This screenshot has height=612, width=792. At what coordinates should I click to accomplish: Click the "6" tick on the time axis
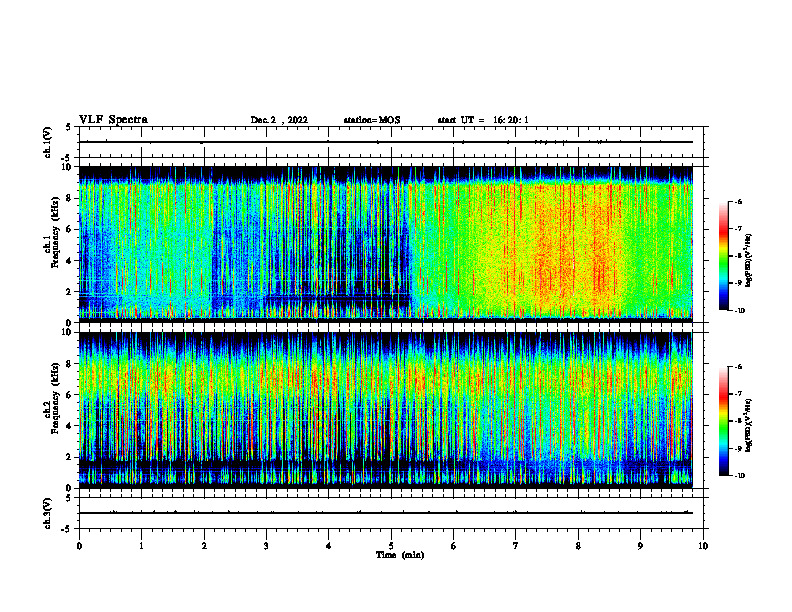click(x=453, y=546)
